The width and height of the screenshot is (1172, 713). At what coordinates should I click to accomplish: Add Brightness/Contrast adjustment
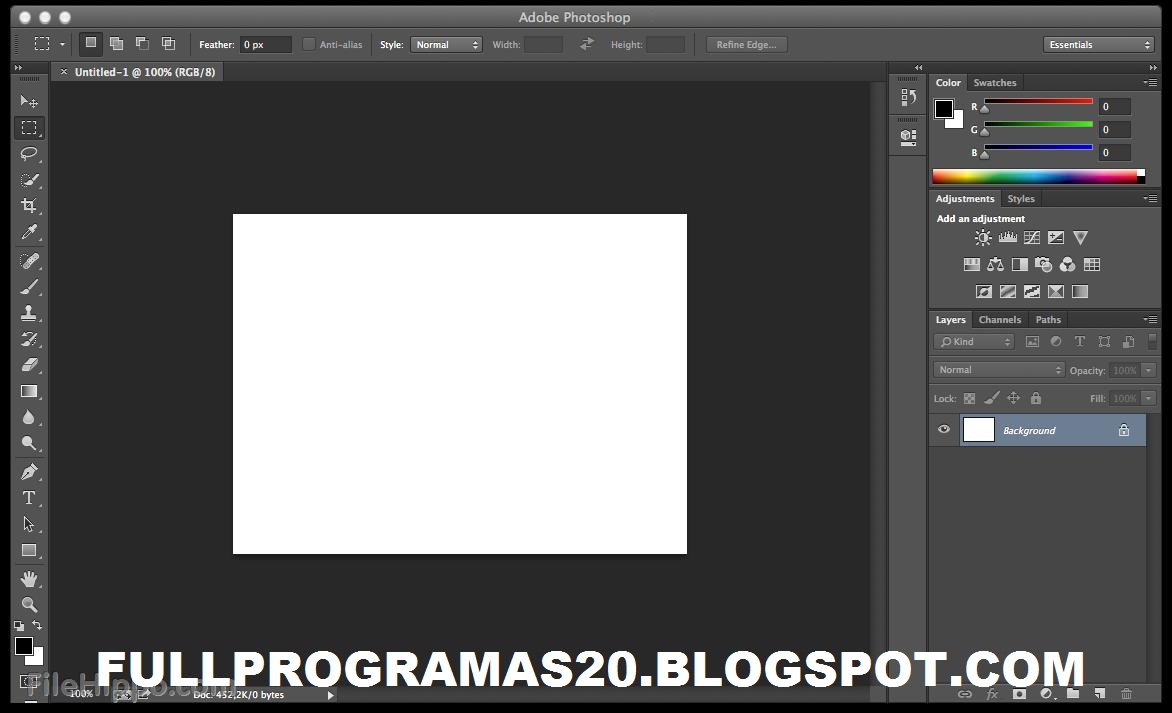[983, 238]
